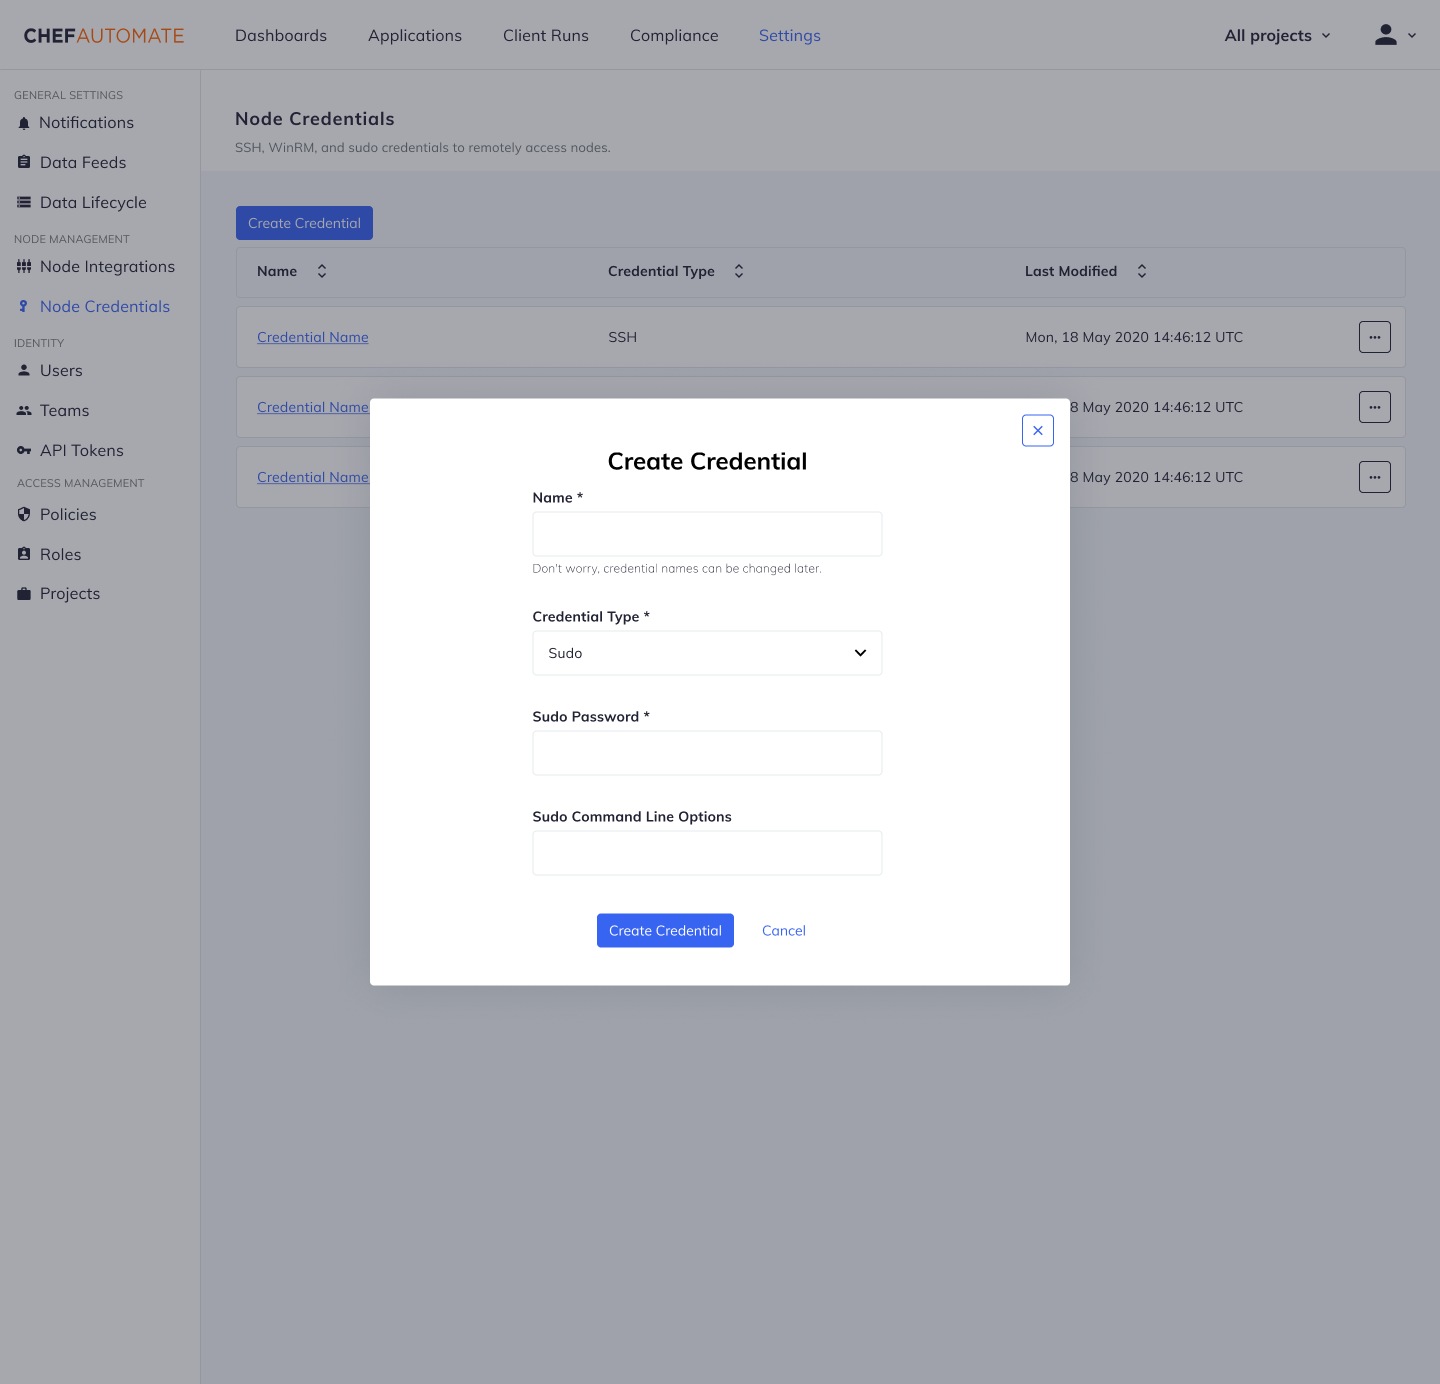Open the All projects dropdown
The width and height of the screenshot is (1440, 1384).
(1276, 35)
